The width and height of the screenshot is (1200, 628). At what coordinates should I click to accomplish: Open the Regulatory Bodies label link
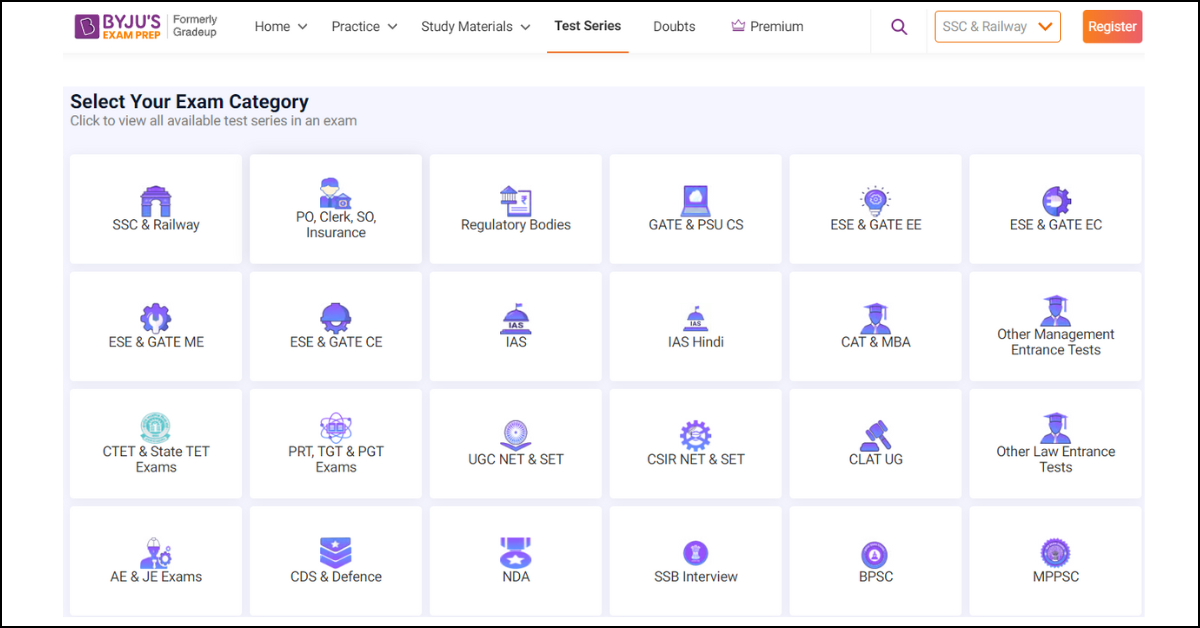(x=516, y=225)
